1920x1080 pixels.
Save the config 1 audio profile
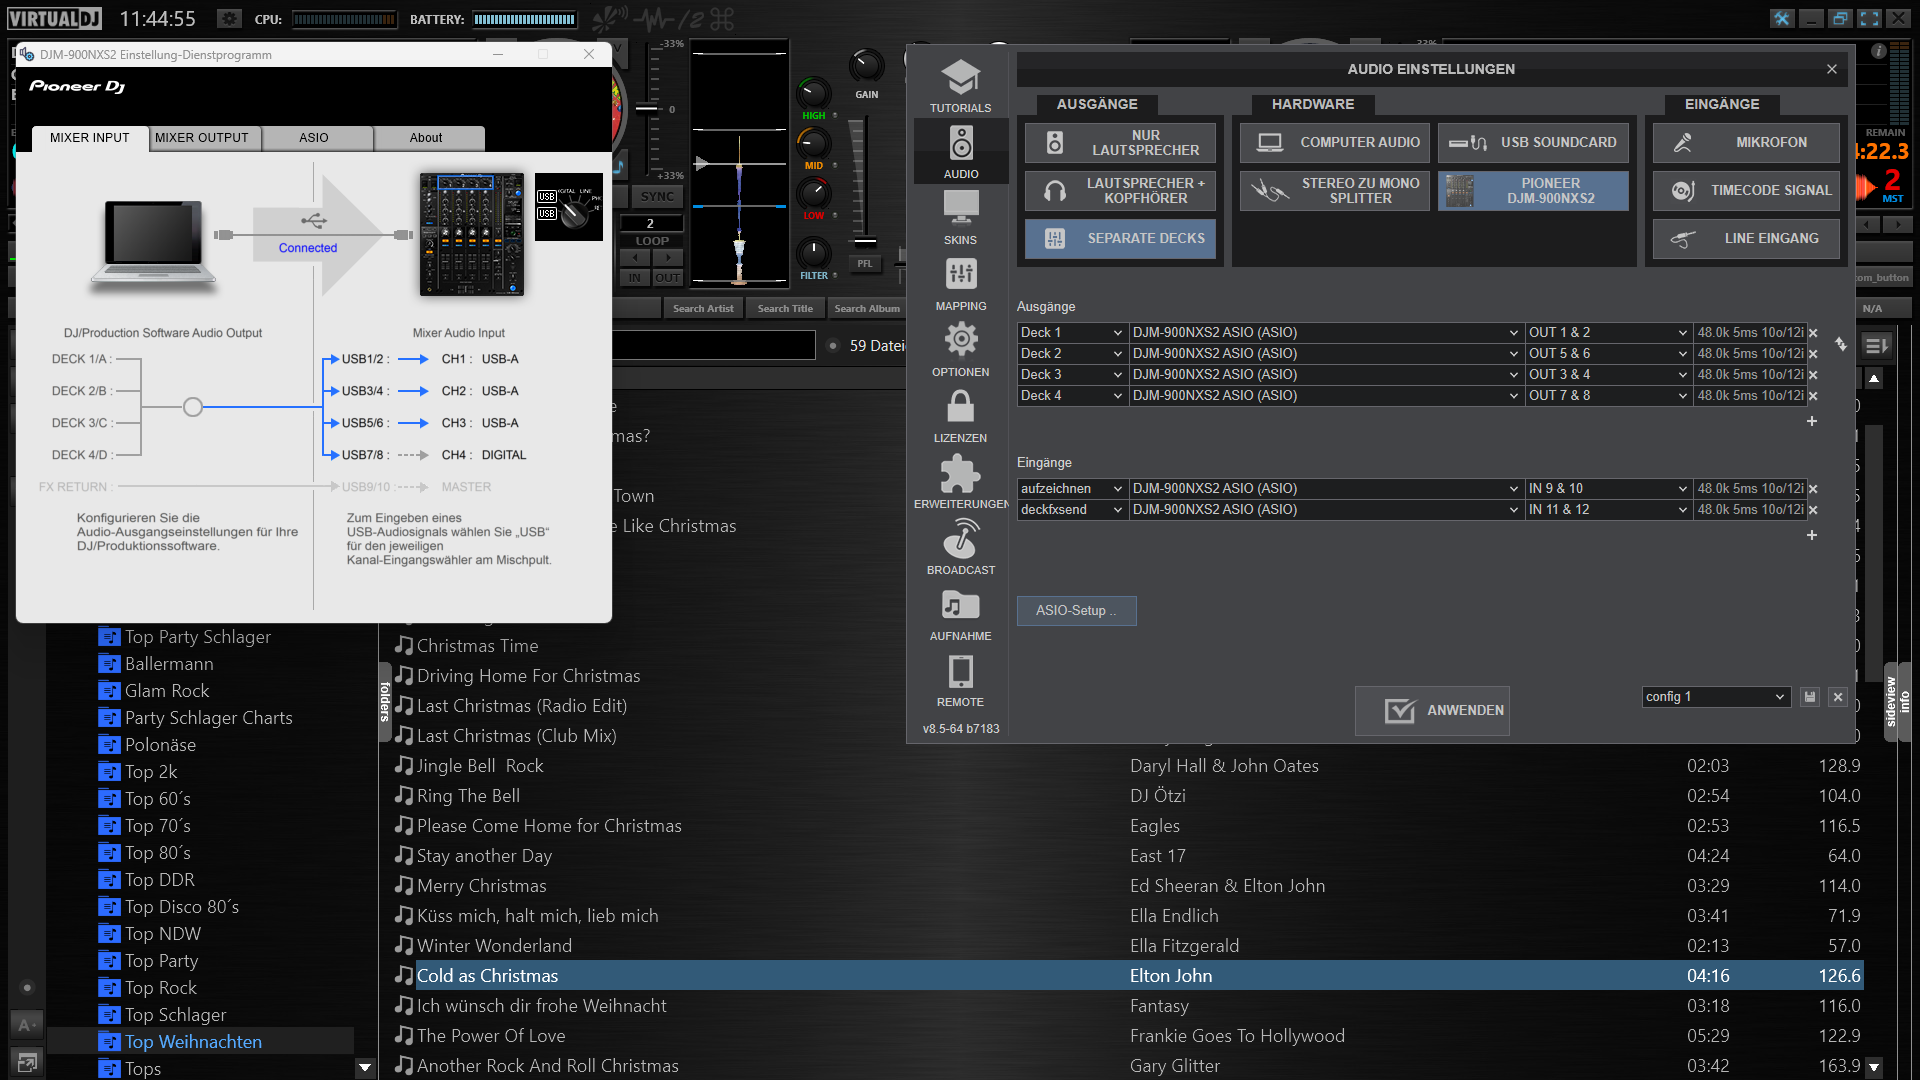1810,697
